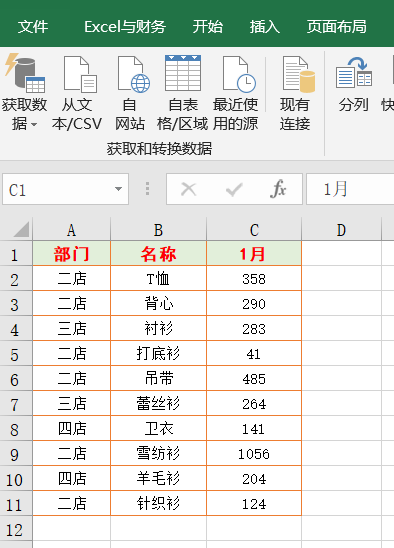Select the cell containing 358

point(254,278)
